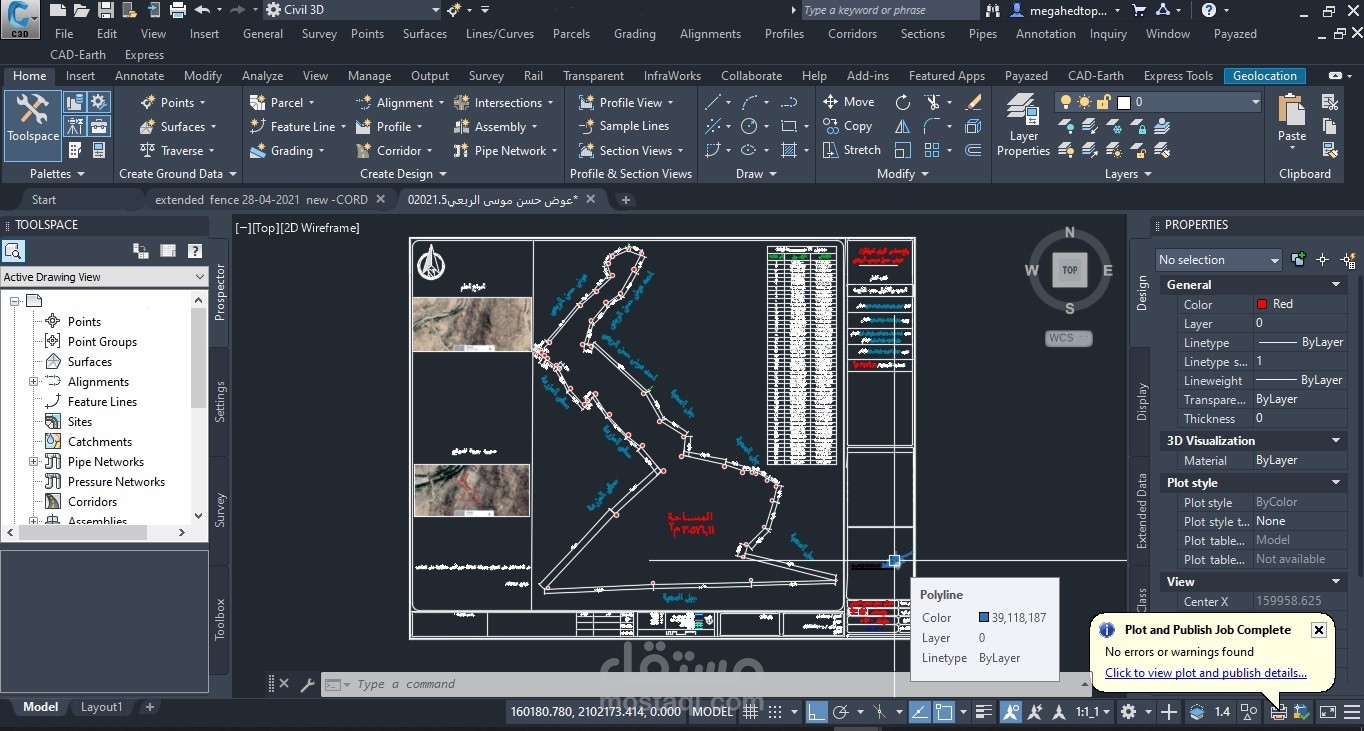Toggle drawing grid display in status bar
Screen dimensions: 1364x731
(x=751, y=712)
